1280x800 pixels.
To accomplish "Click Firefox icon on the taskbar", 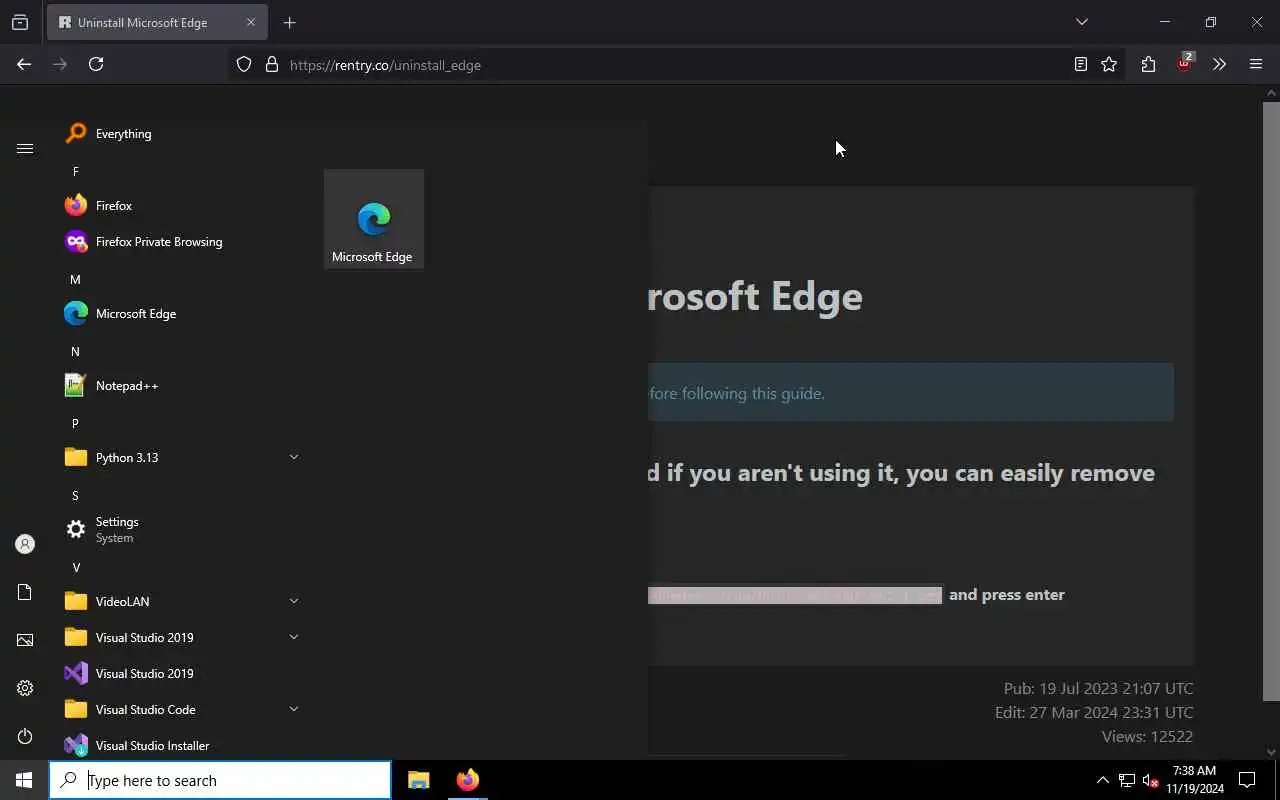I will [x=467, y=780].
